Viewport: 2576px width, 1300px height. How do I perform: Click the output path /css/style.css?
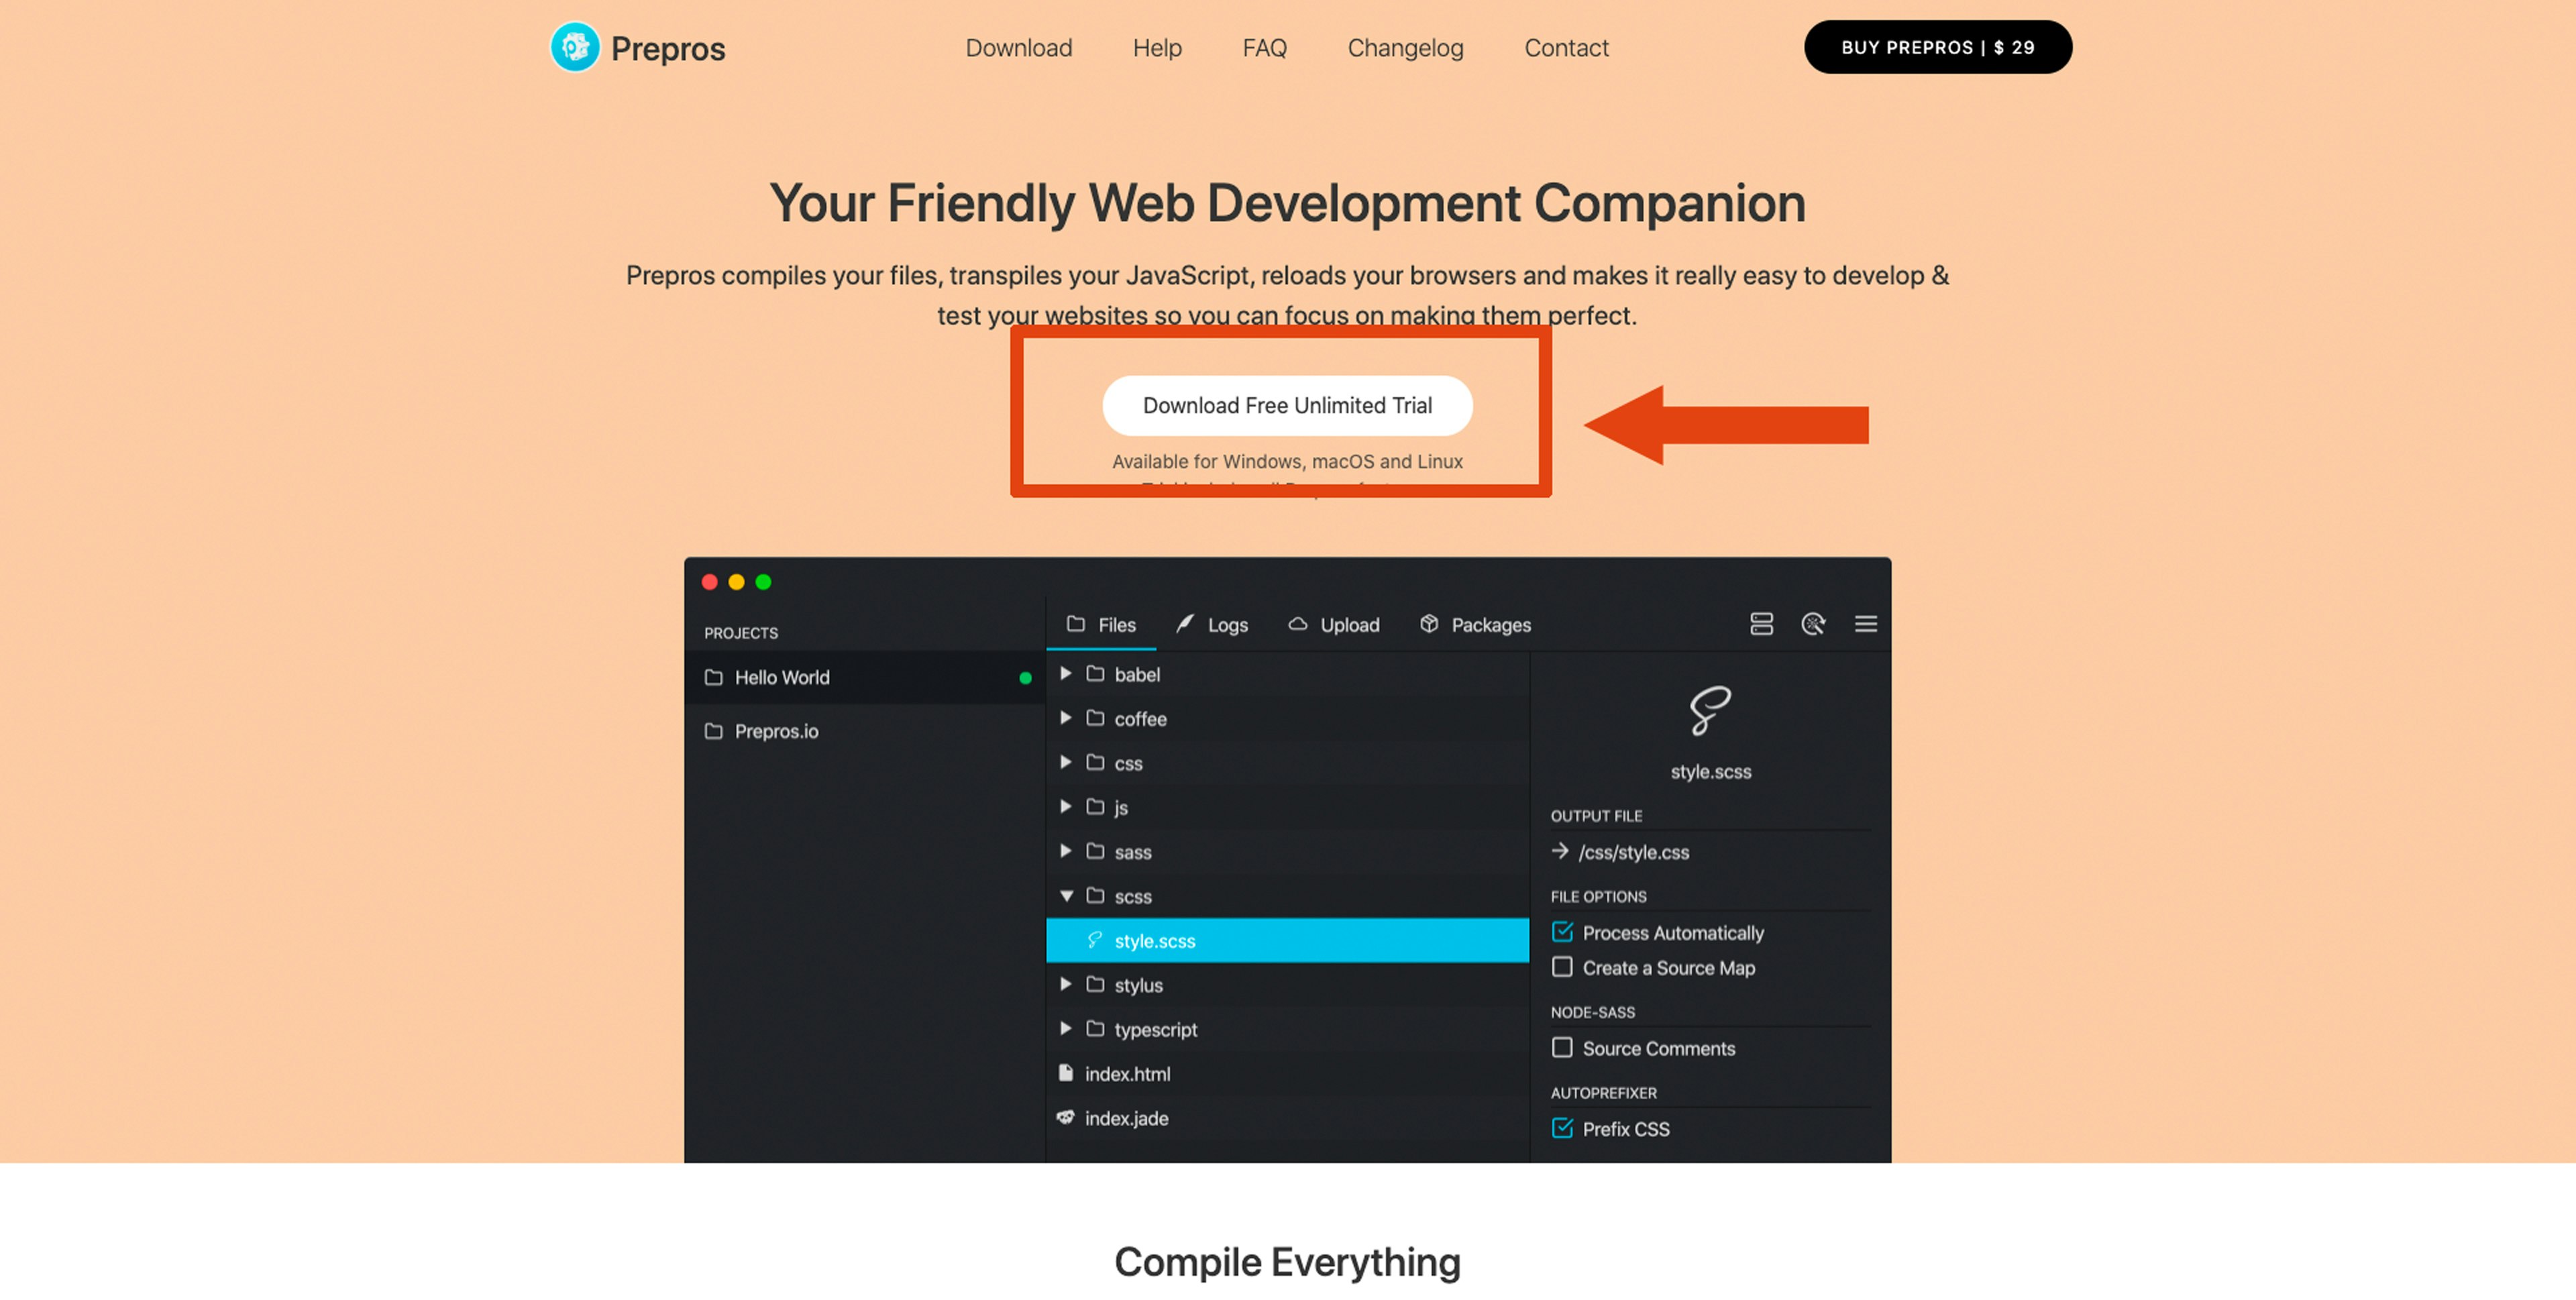point(1633,852)
